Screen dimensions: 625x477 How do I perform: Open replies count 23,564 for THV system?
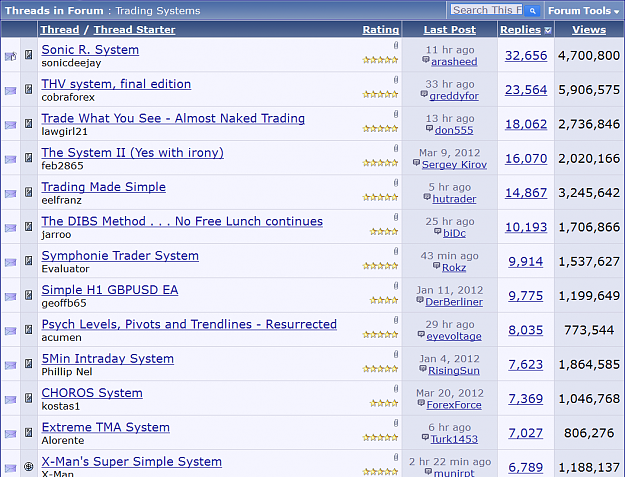[526, 90]
